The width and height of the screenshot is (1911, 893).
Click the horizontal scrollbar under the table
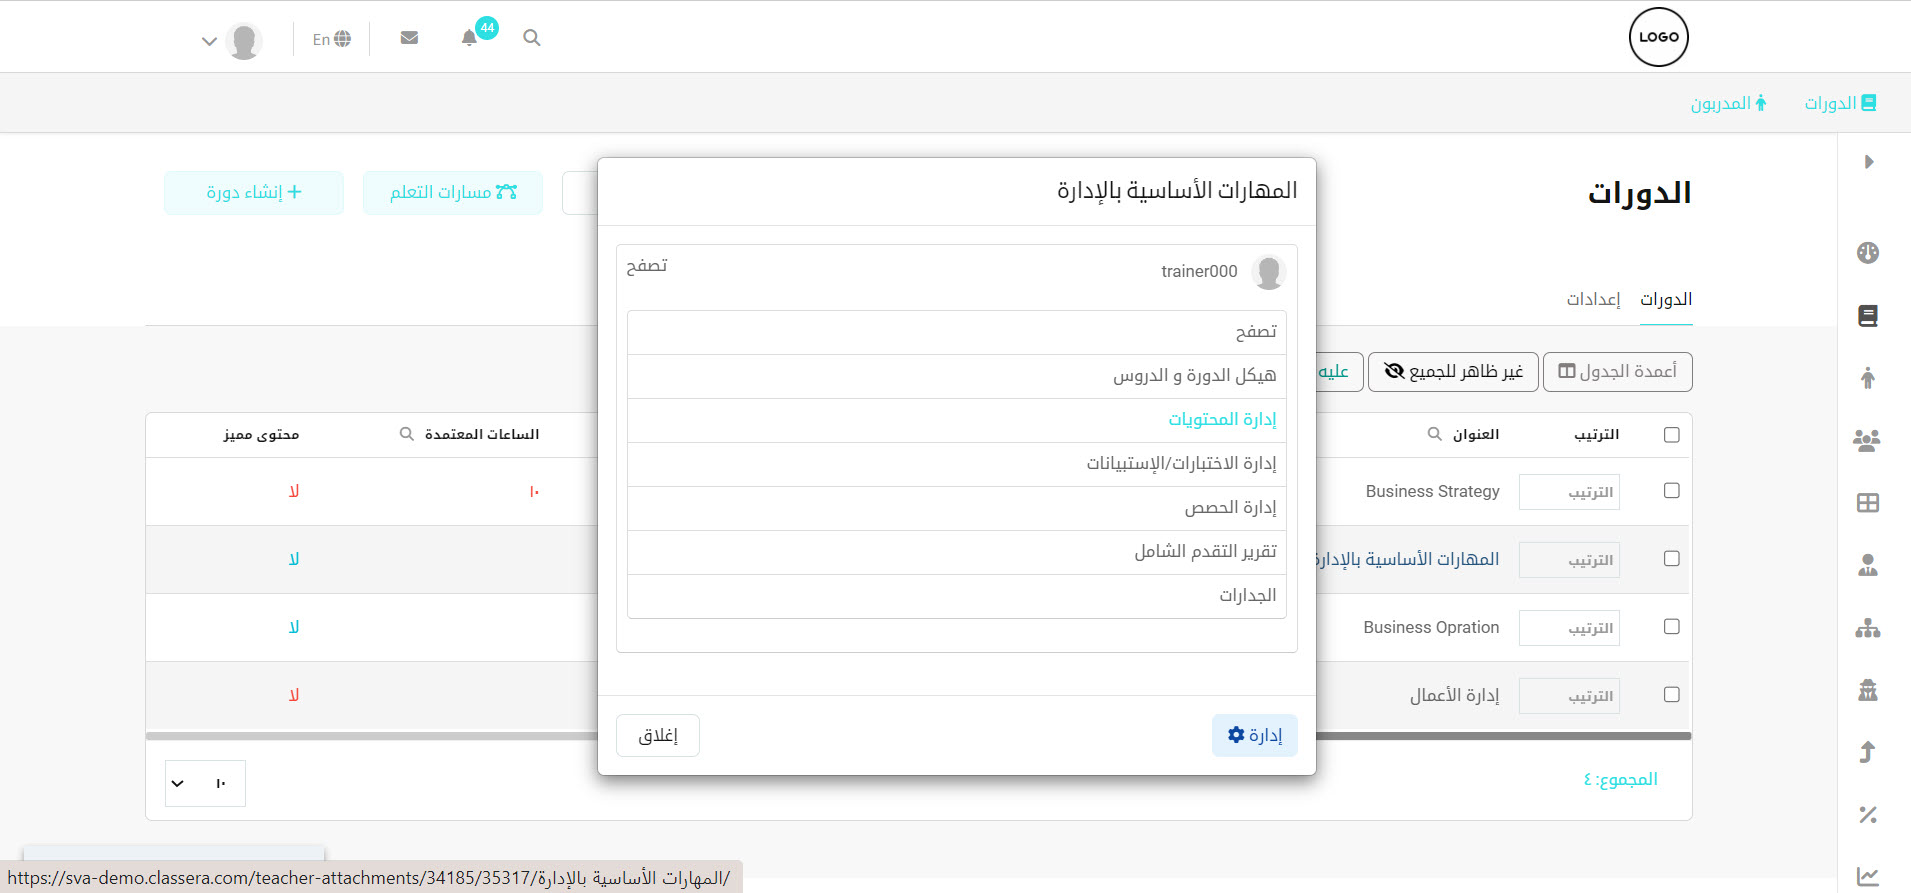[x=1502, y=736]
